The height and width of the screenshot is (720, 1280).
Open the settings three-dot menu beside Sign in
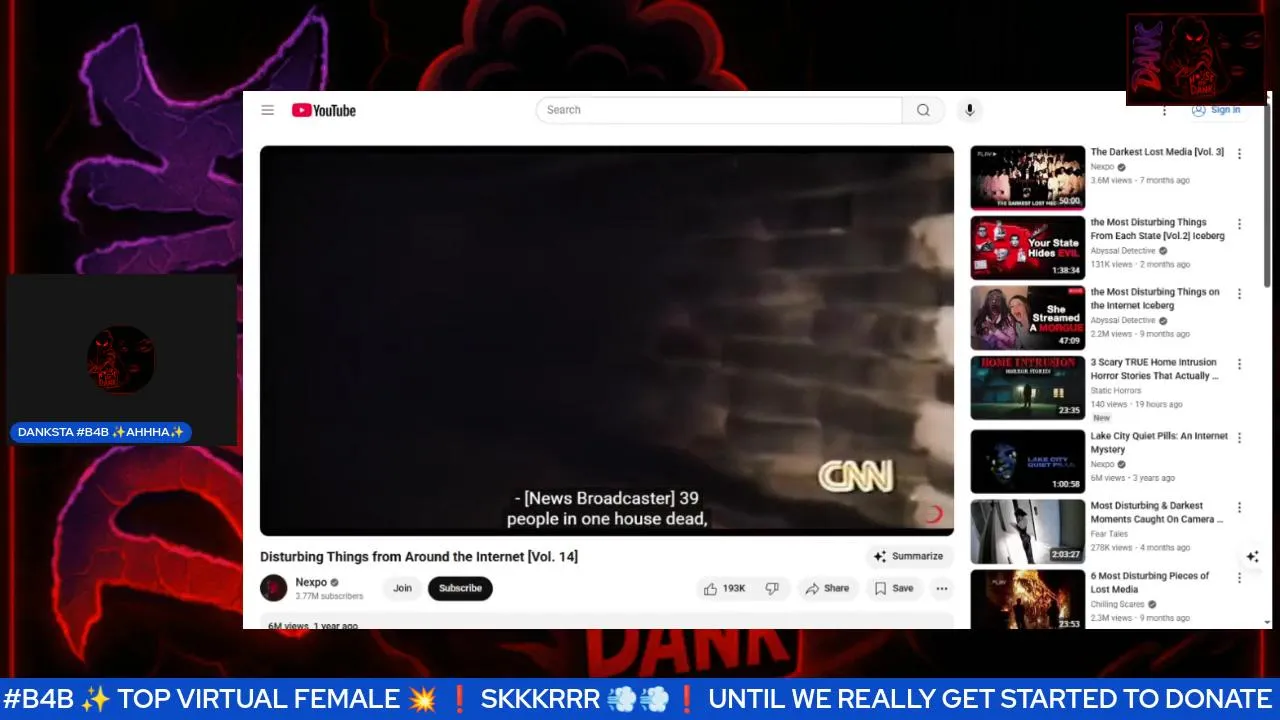1164,110
